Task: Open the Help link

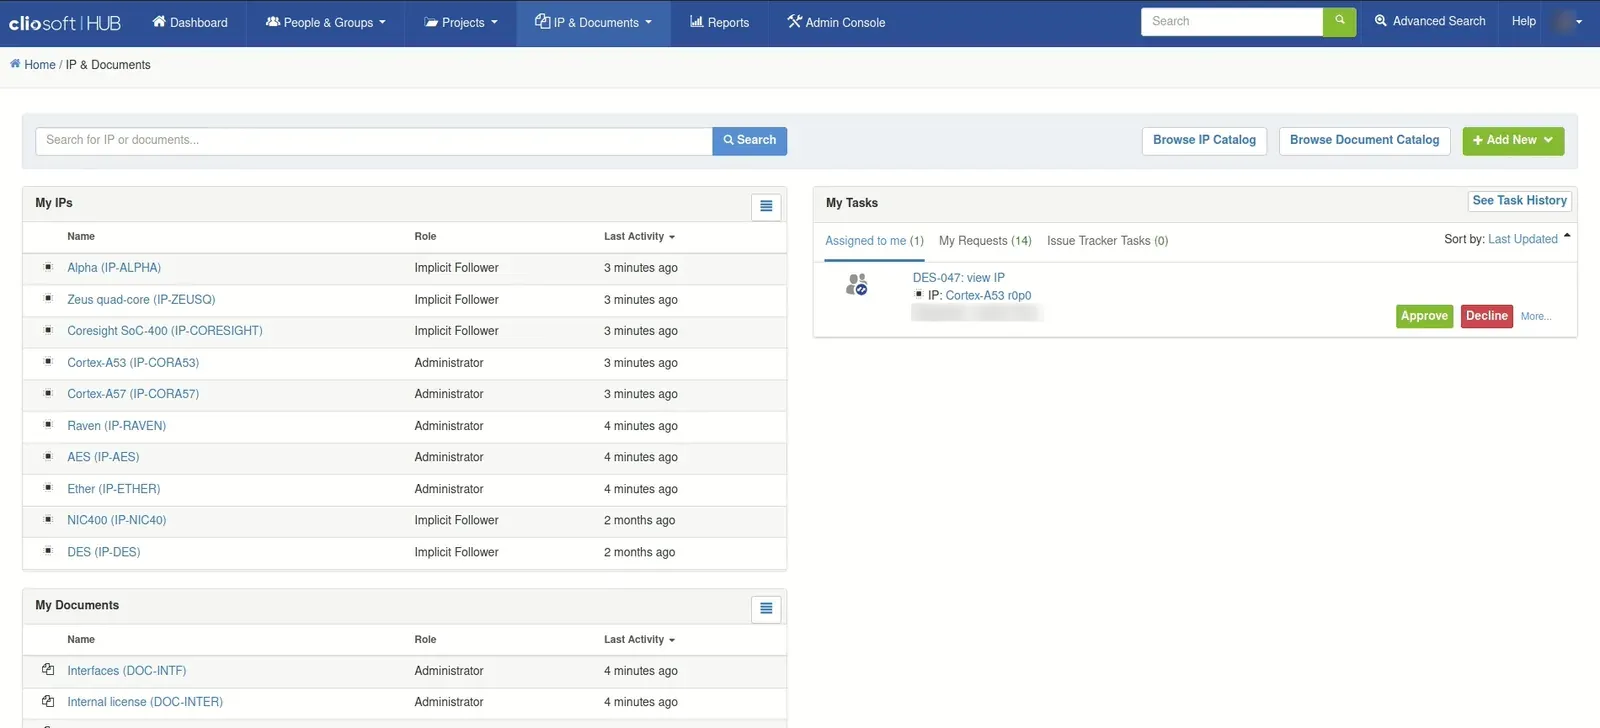Action: pyautogui.click(x=1523, y=21)
